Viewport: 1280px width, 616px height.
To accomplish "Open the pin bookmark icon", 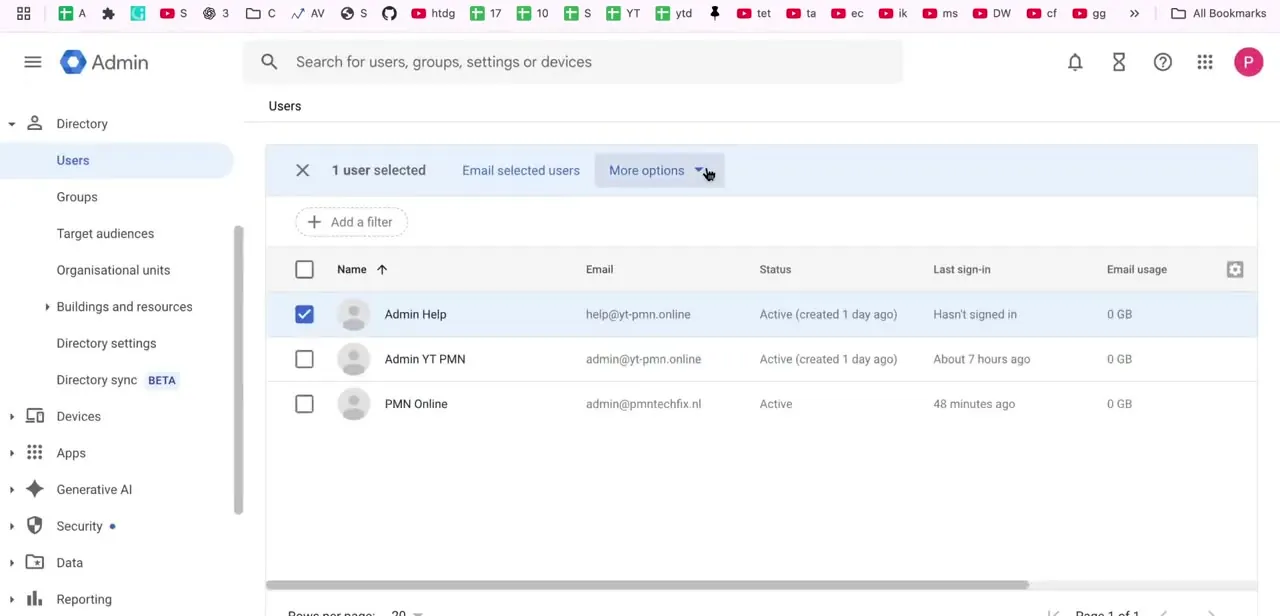I will click(714, 13).
